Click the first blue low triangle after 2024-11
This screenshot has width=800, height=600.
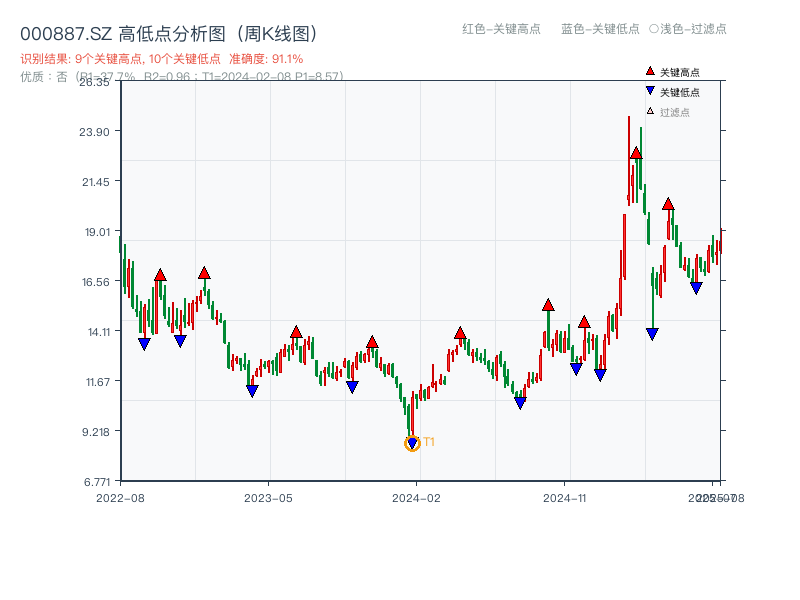tap(576, 369)
